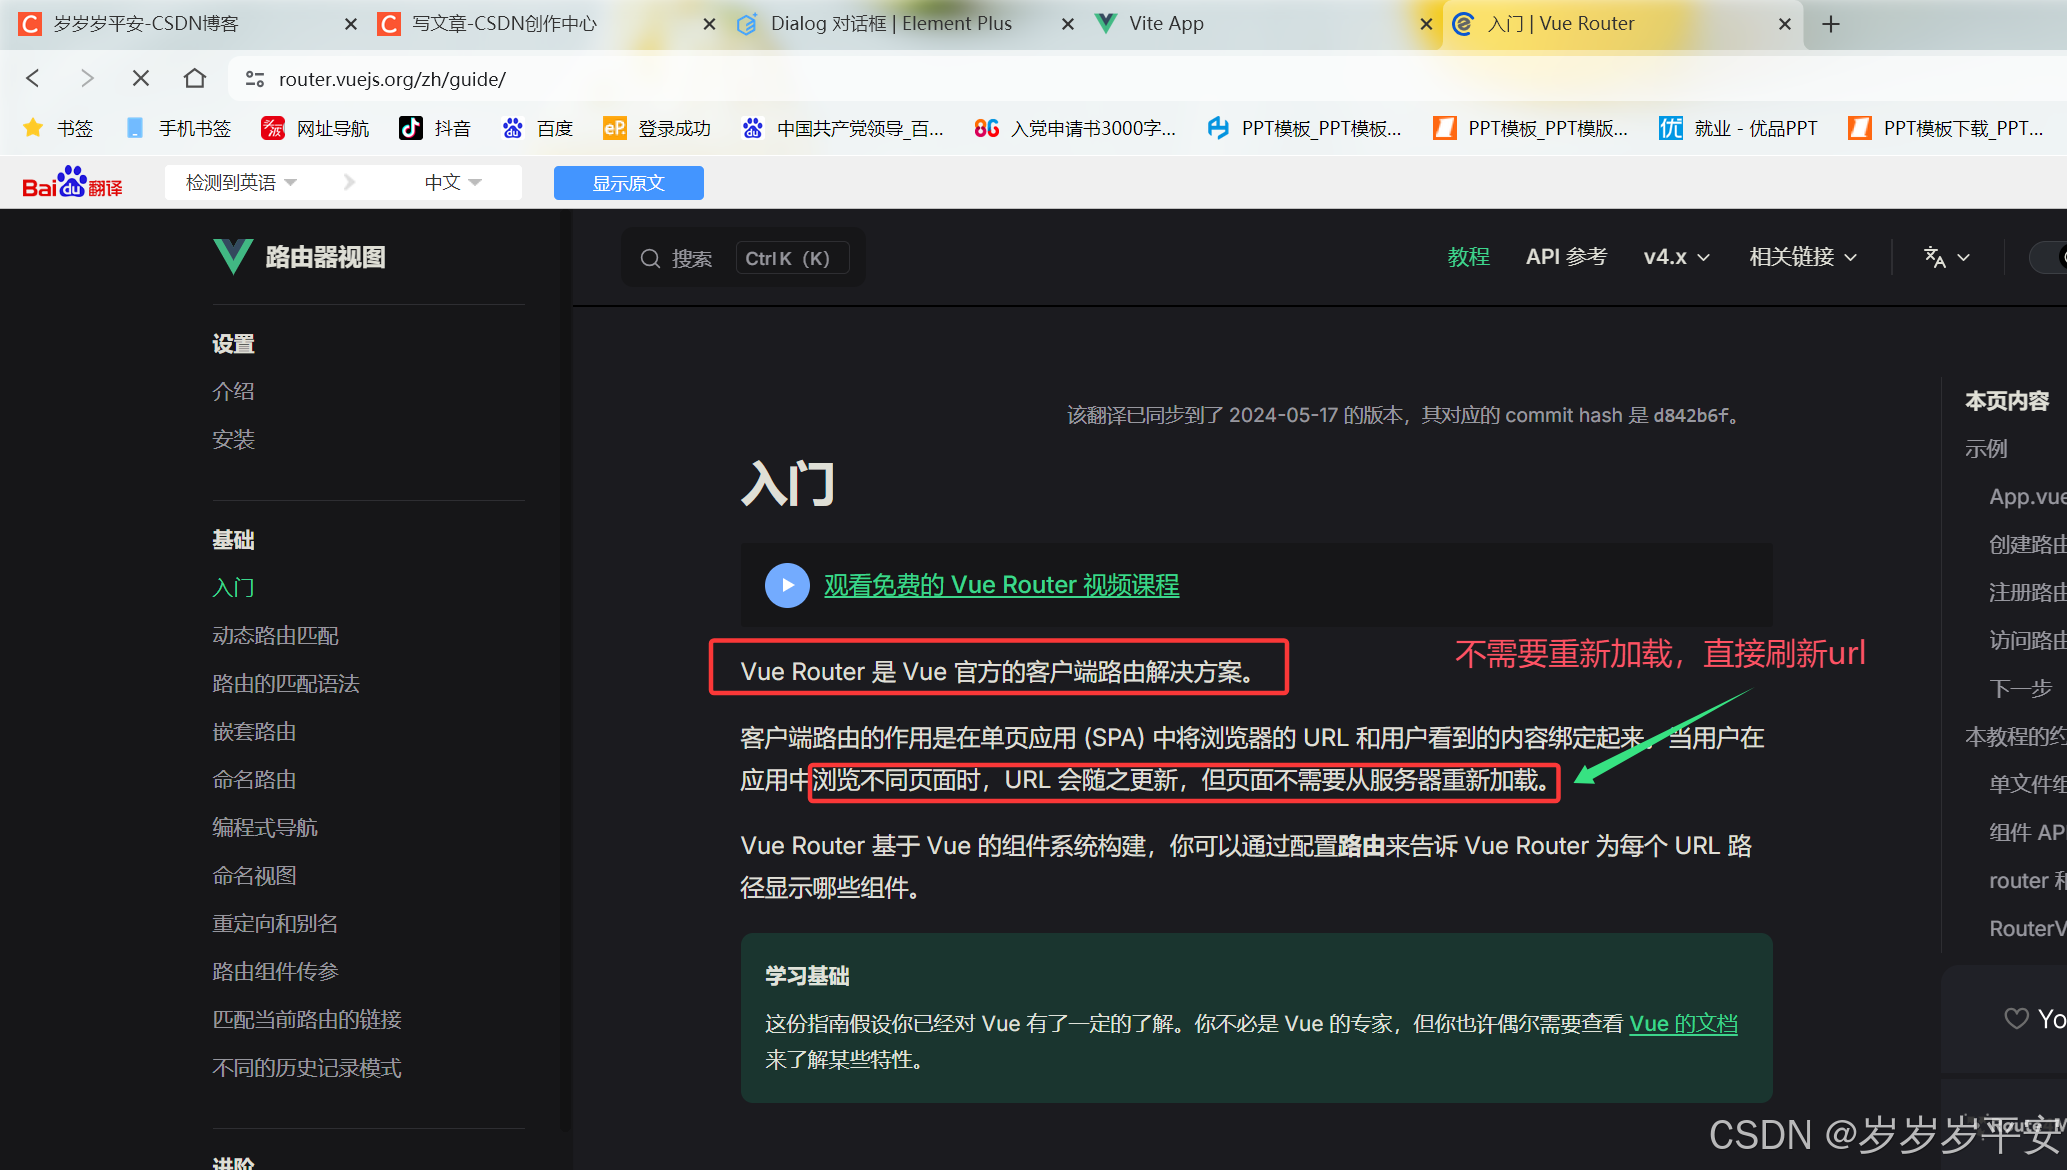This screenshot has height=1170, width=2067.
Task: Open a new browser tab
Action: pos(1830,24)
